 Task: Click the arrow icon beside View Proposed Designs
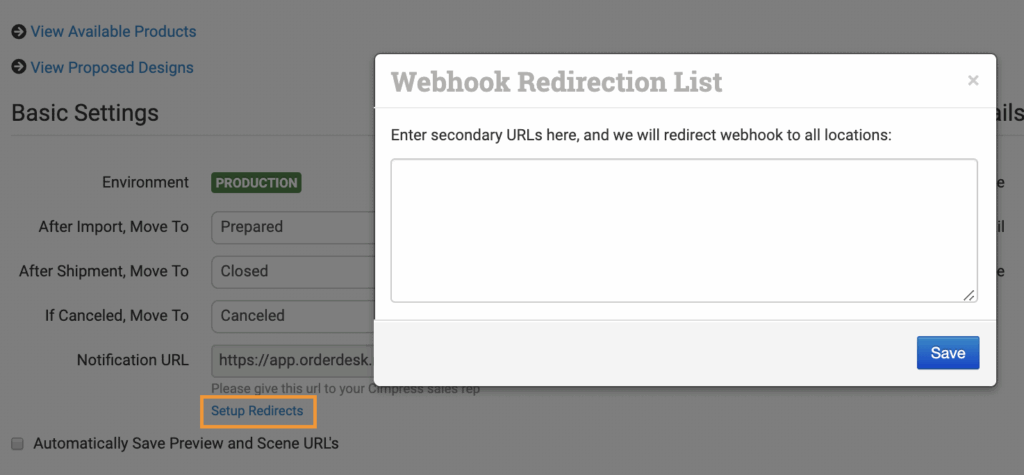pyautogui.click(x=18, y=68)
